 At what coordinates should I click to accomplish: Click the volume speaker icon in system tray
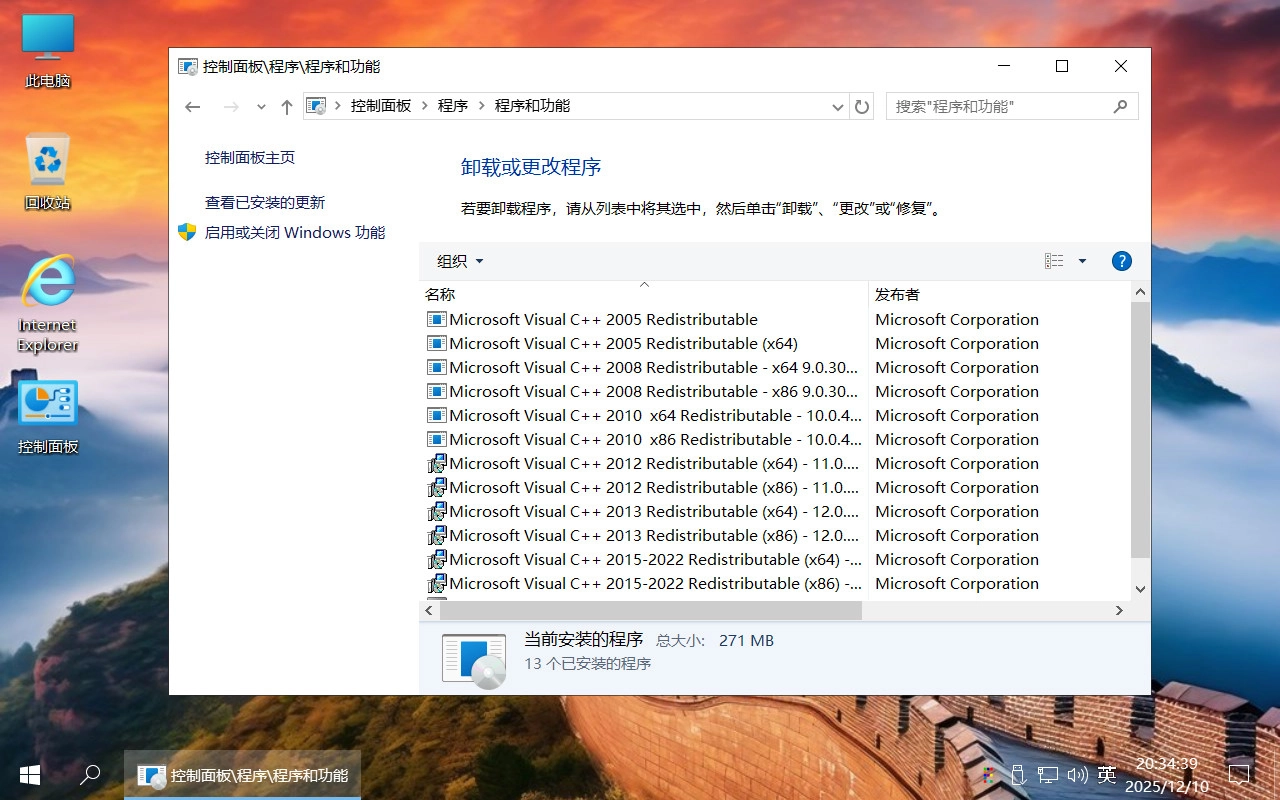pos(1077,774)
